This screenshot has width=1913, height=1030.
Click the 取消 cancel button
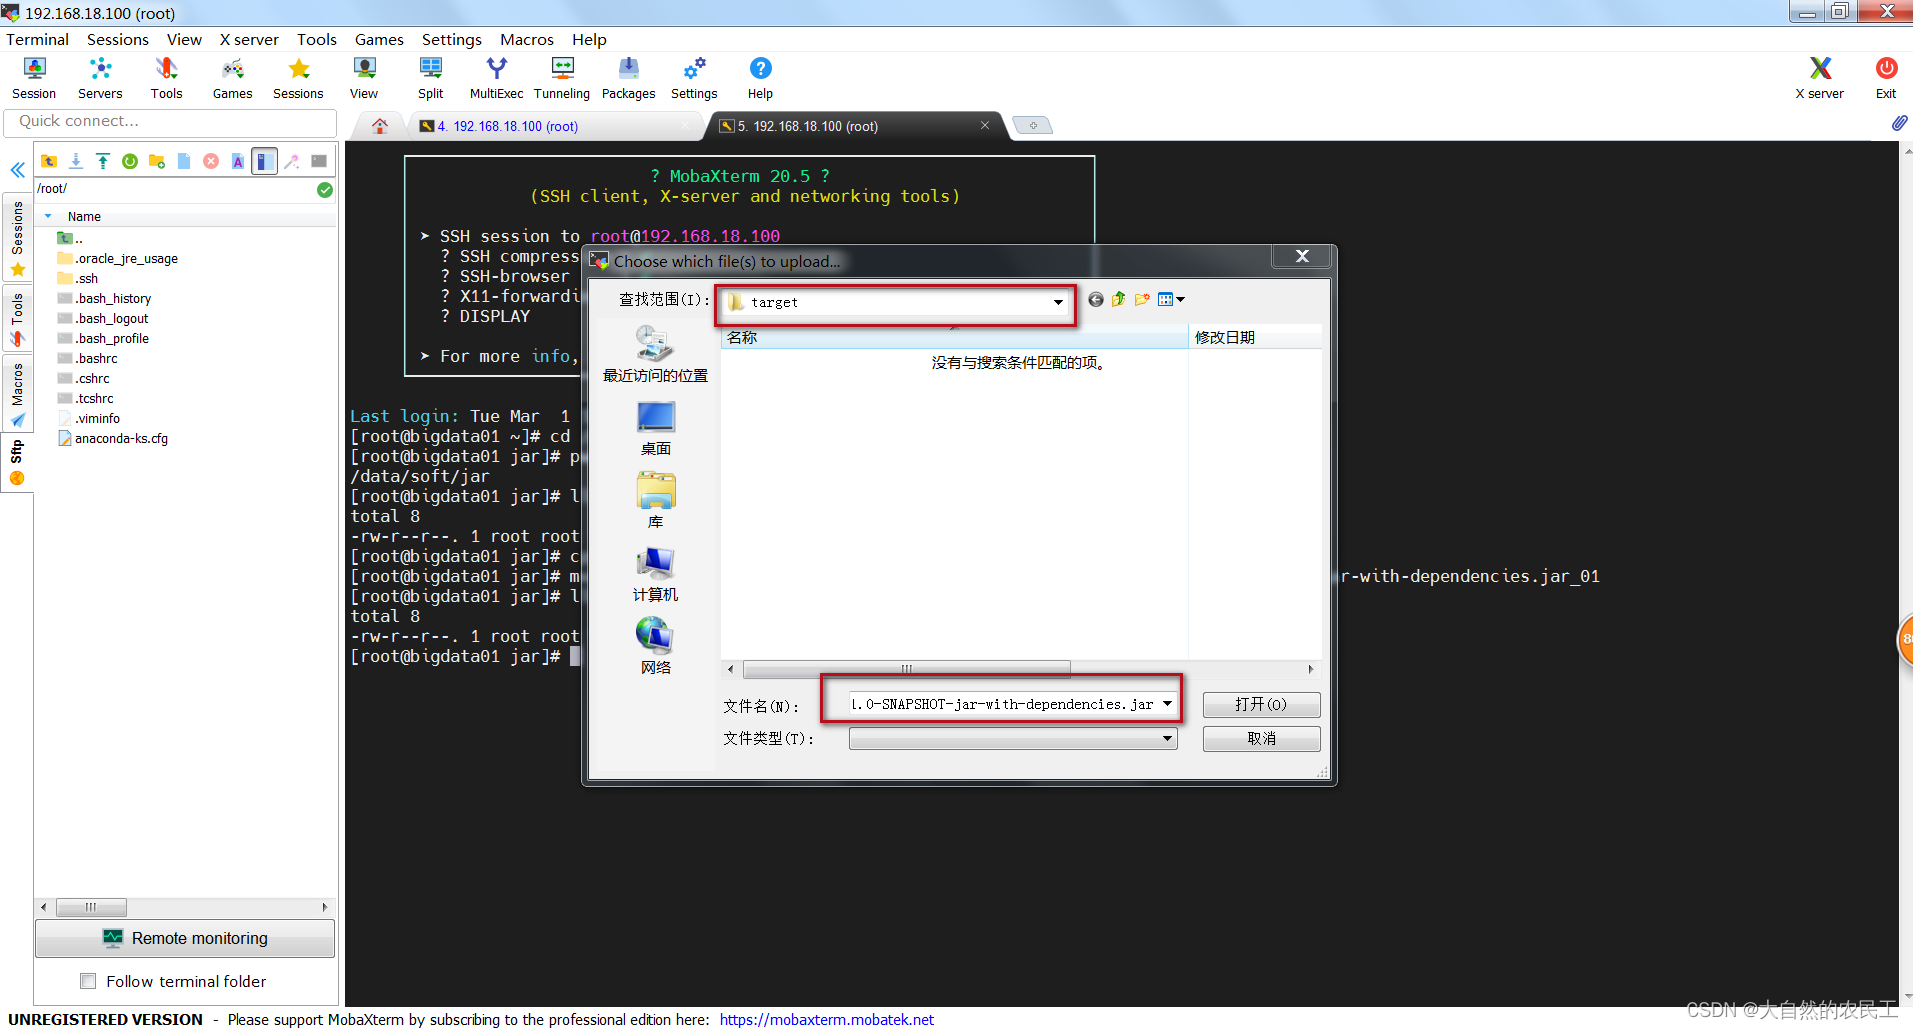point(1261,739)
